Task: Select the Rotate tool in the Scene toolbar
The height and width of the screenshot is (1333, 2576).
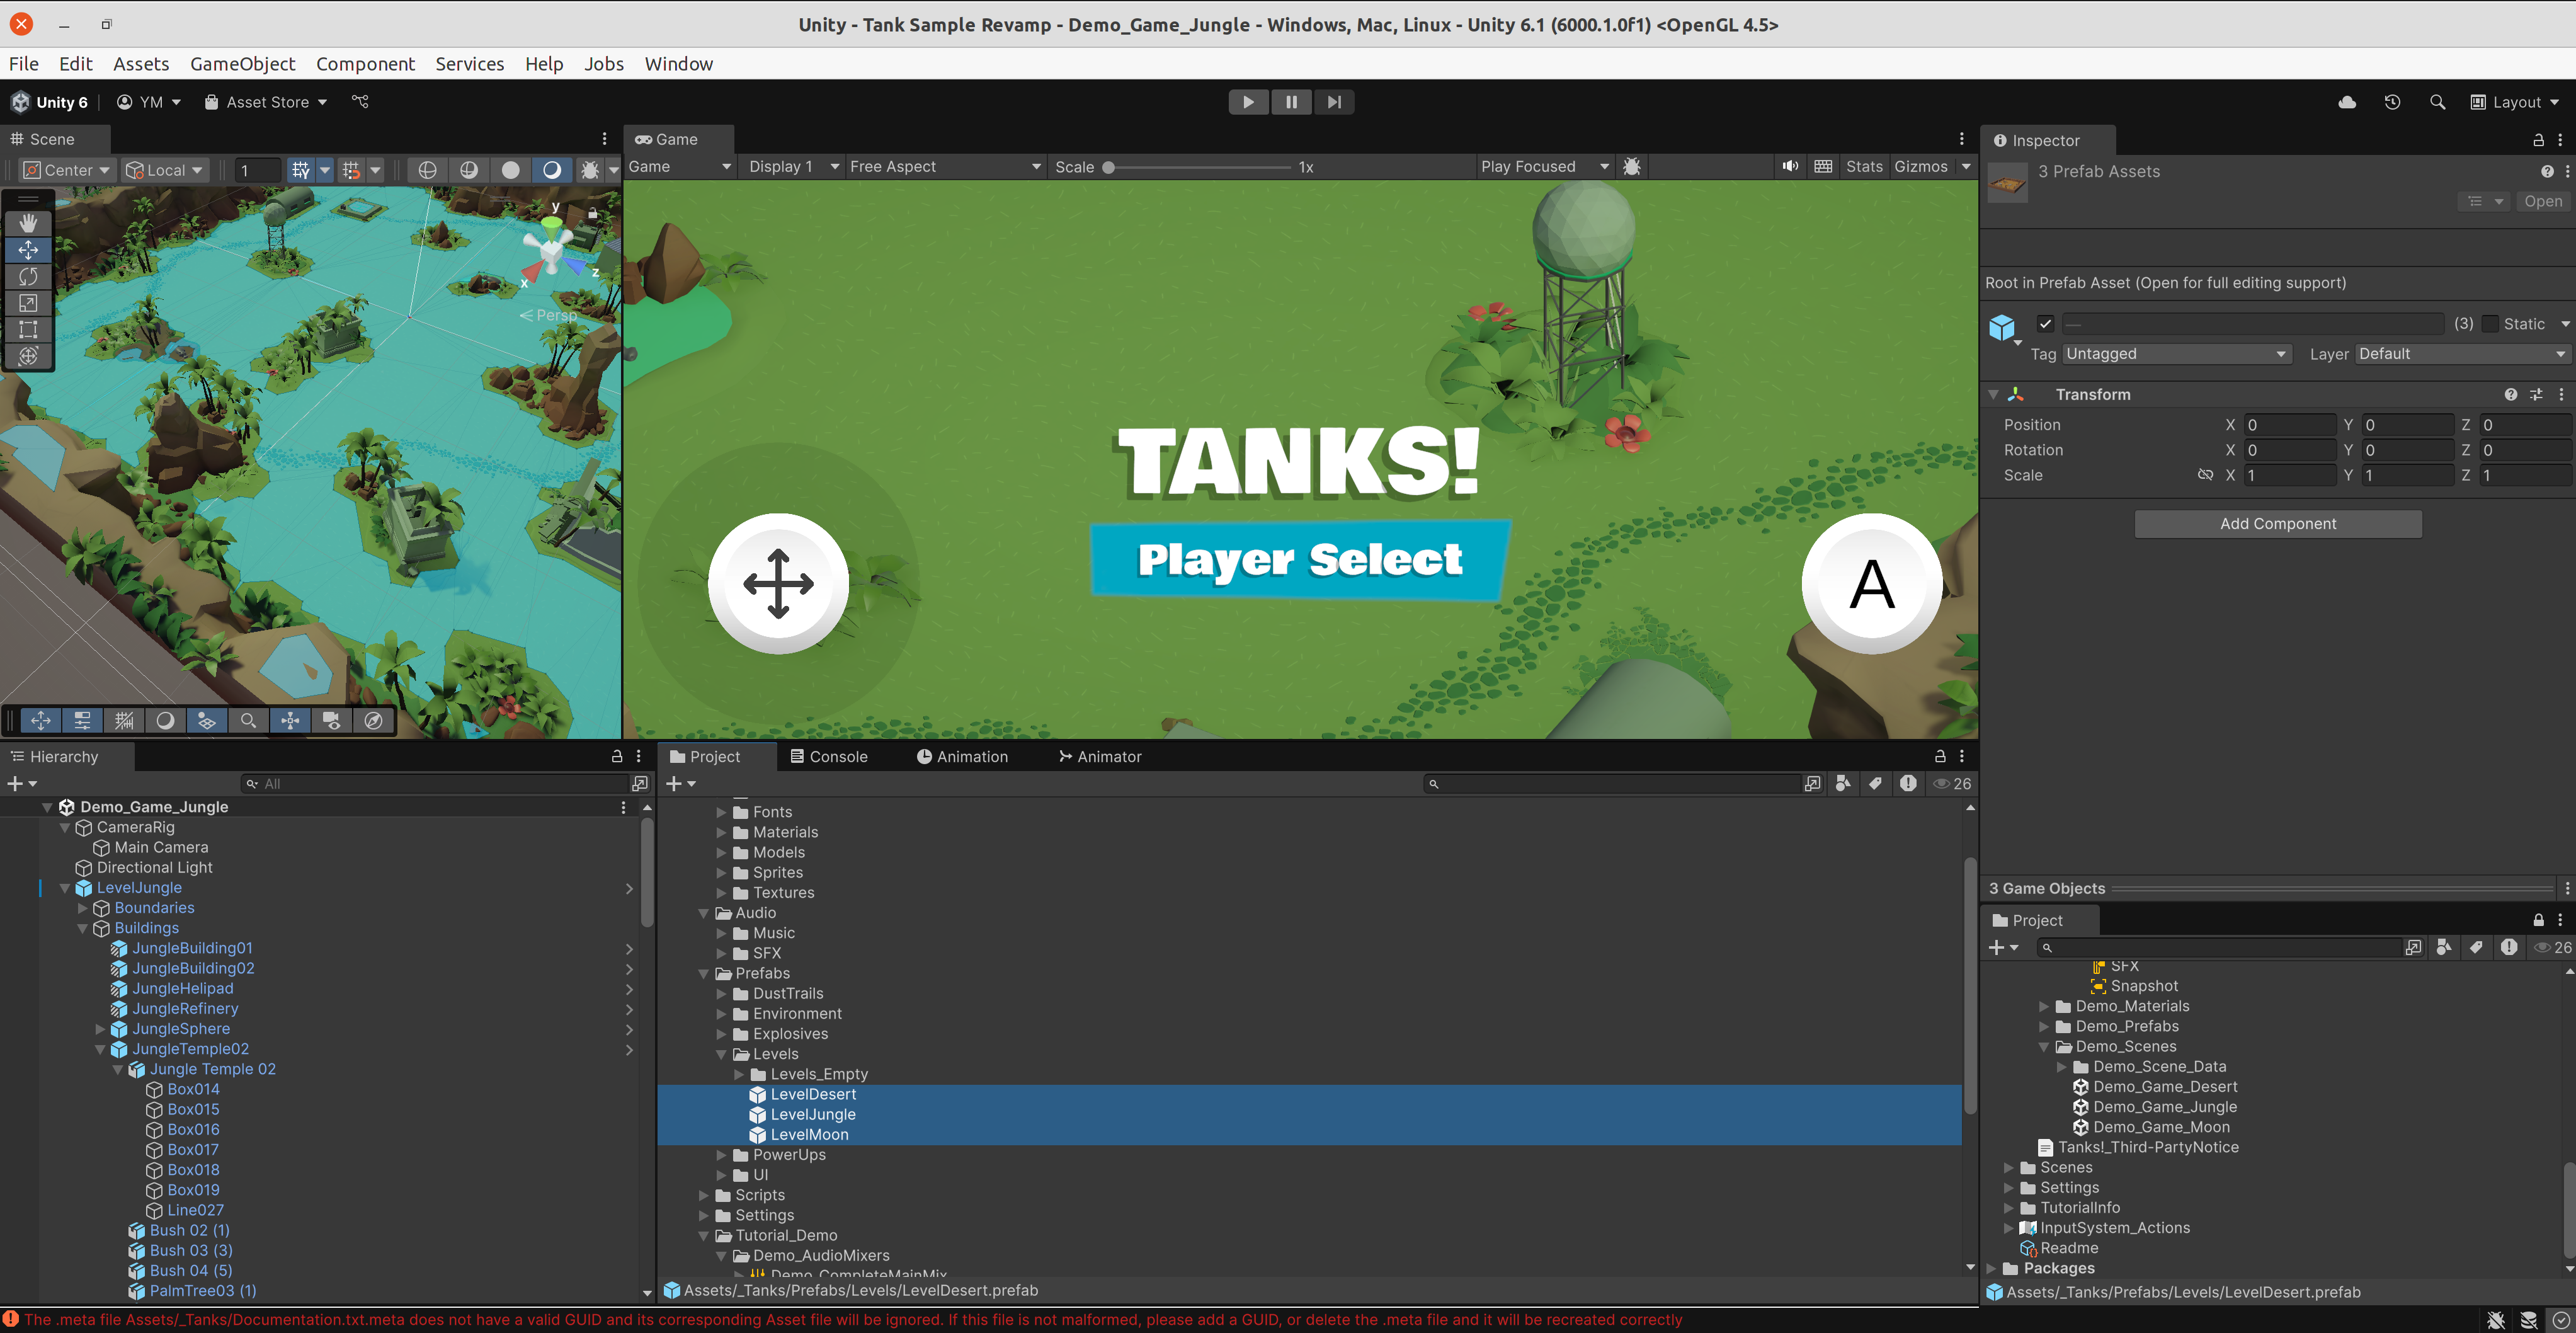Action: point(28,277)
